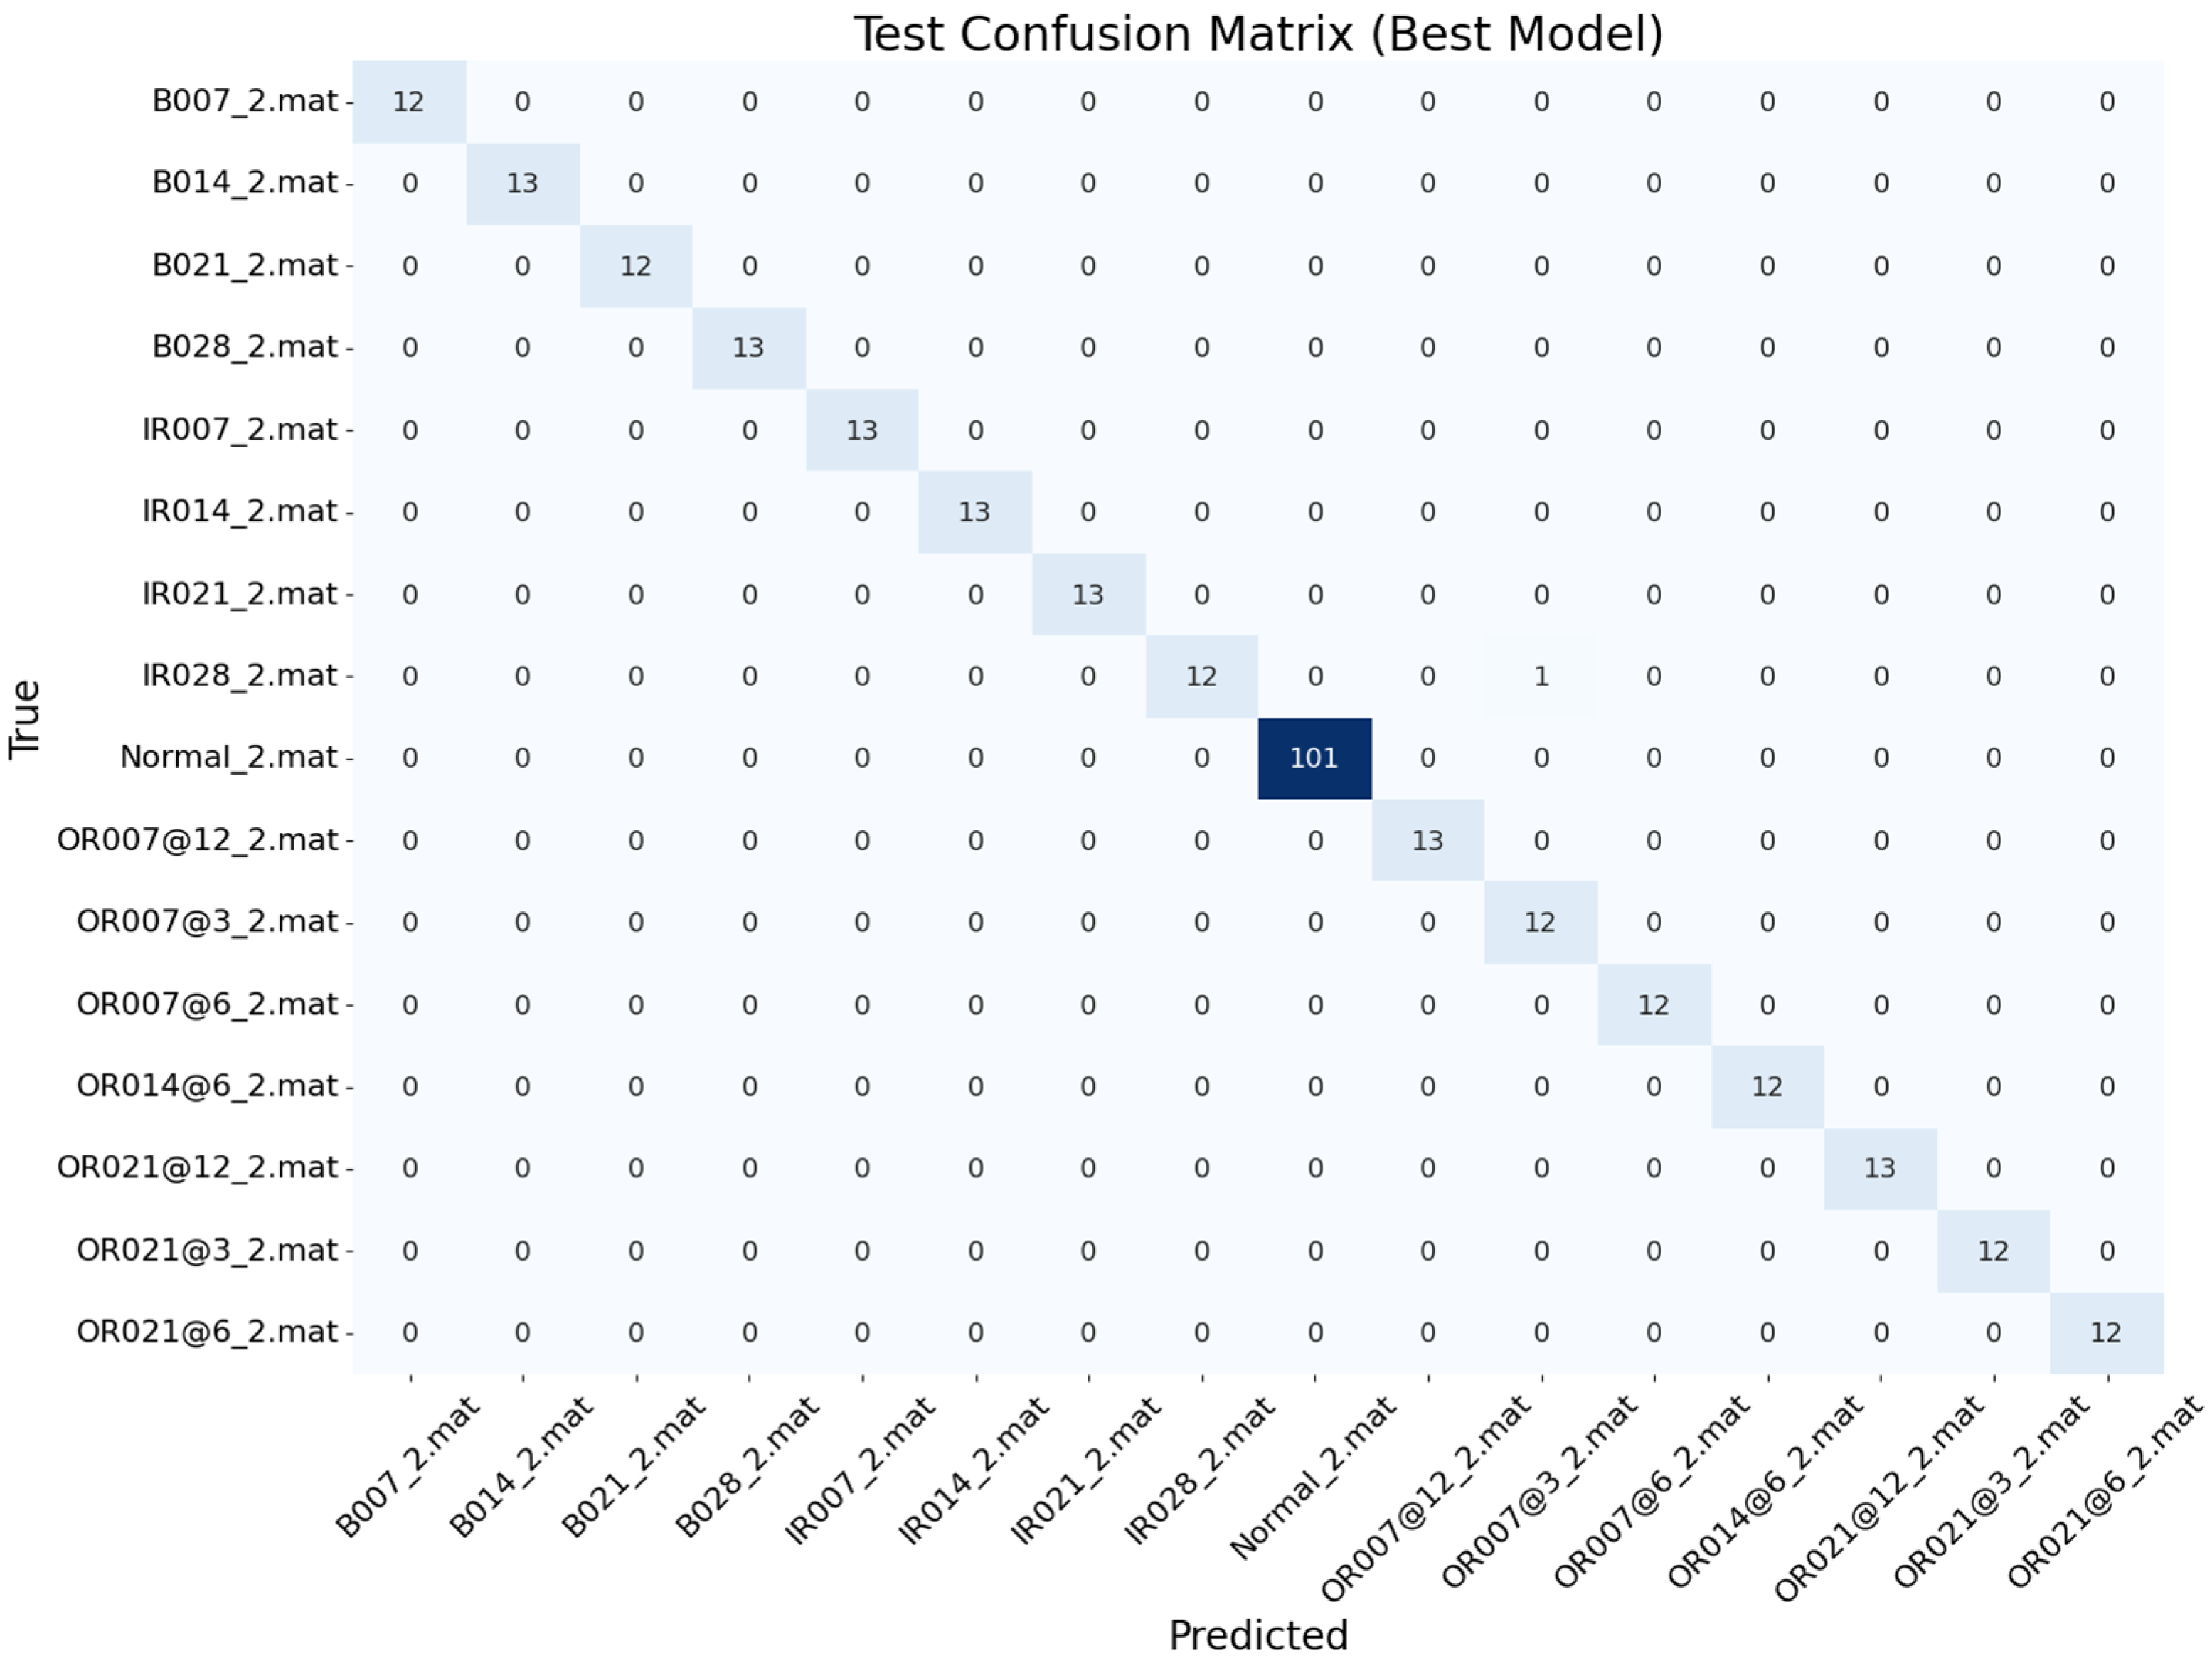Viewport: 2212px width, 1666px height.
Task: Click the diagonal cell 12 in IR028_2.mat row
Action: tap(1201, 676)
